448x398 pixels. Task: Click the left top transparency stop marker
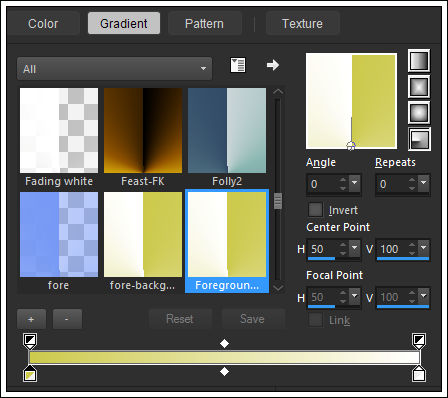click(30, 341)
